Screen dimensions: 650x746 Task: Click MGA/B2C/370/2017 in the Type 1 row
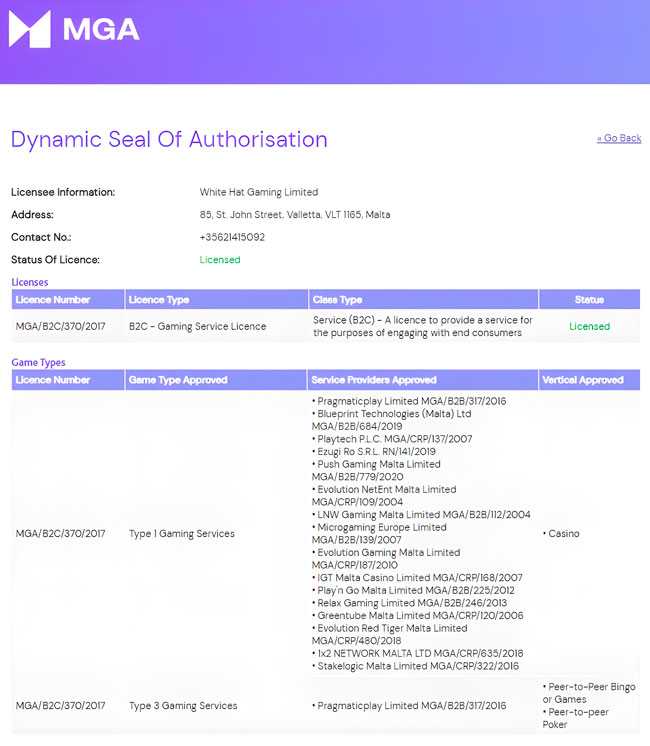(60, 534)
